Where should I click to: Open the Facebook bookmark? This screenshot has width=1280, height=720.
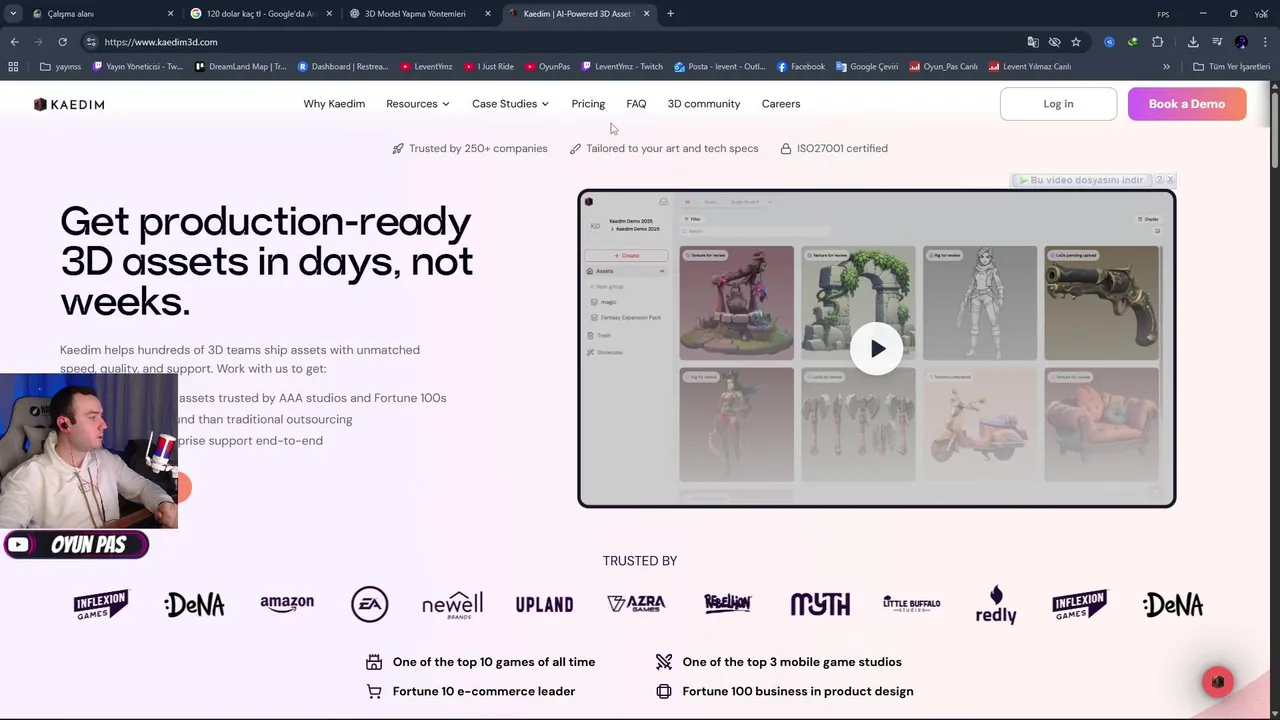coord(800,67)
